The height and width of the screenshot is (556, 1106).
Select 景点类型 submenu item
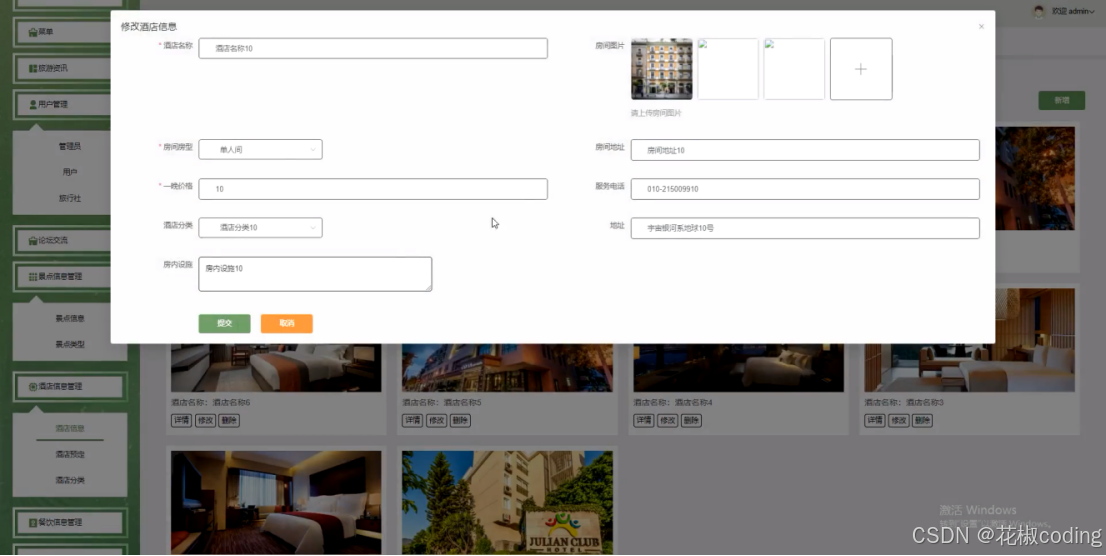click(70, 344)
